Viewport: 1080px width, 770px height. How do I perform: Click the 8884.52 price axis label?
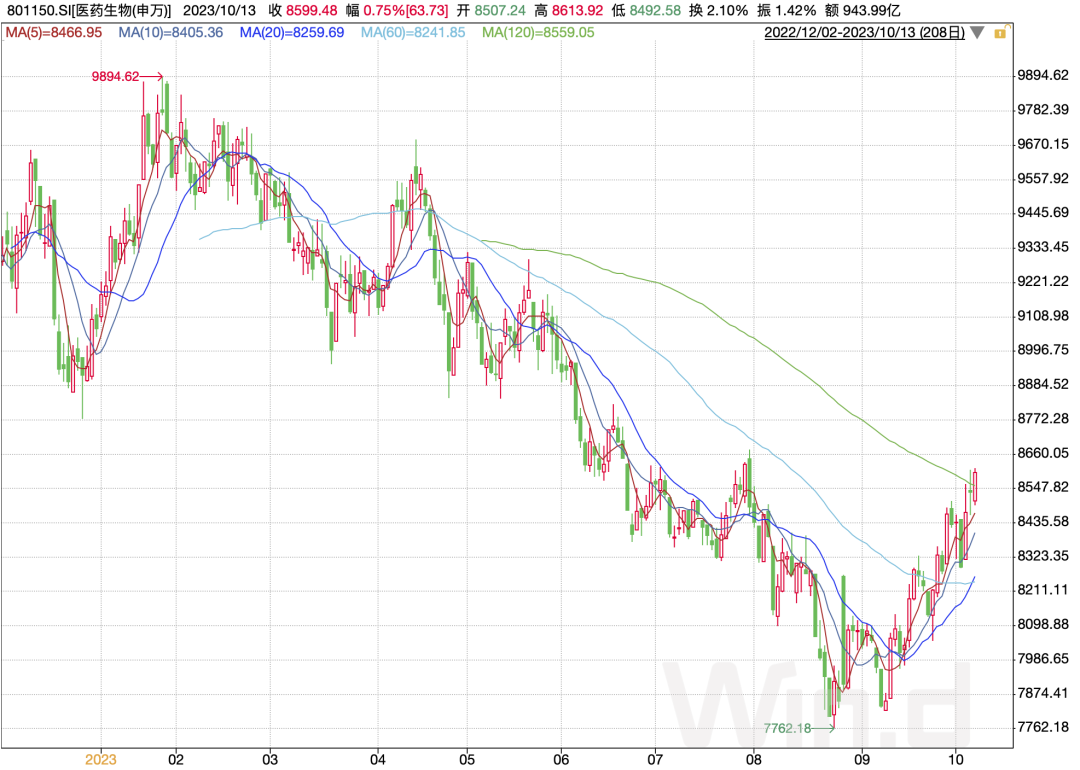point(1043,384)
